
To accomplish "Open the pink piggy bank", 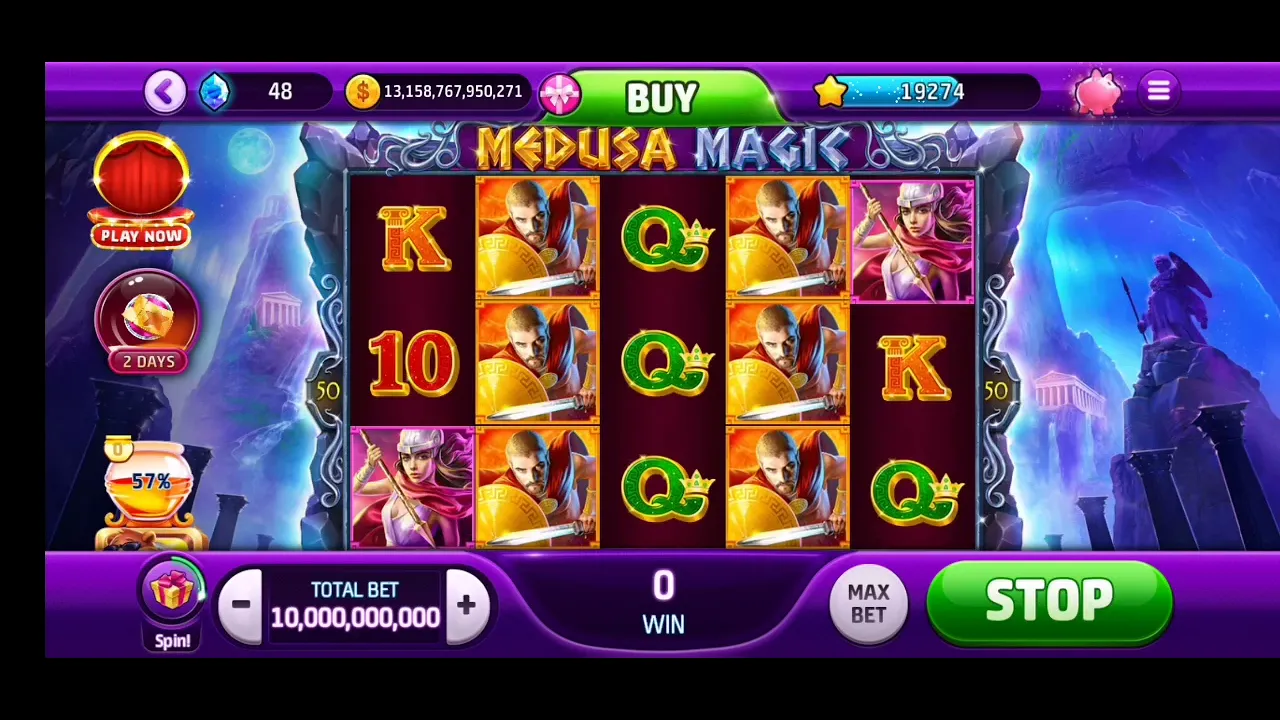I will tap(1098, 92).
